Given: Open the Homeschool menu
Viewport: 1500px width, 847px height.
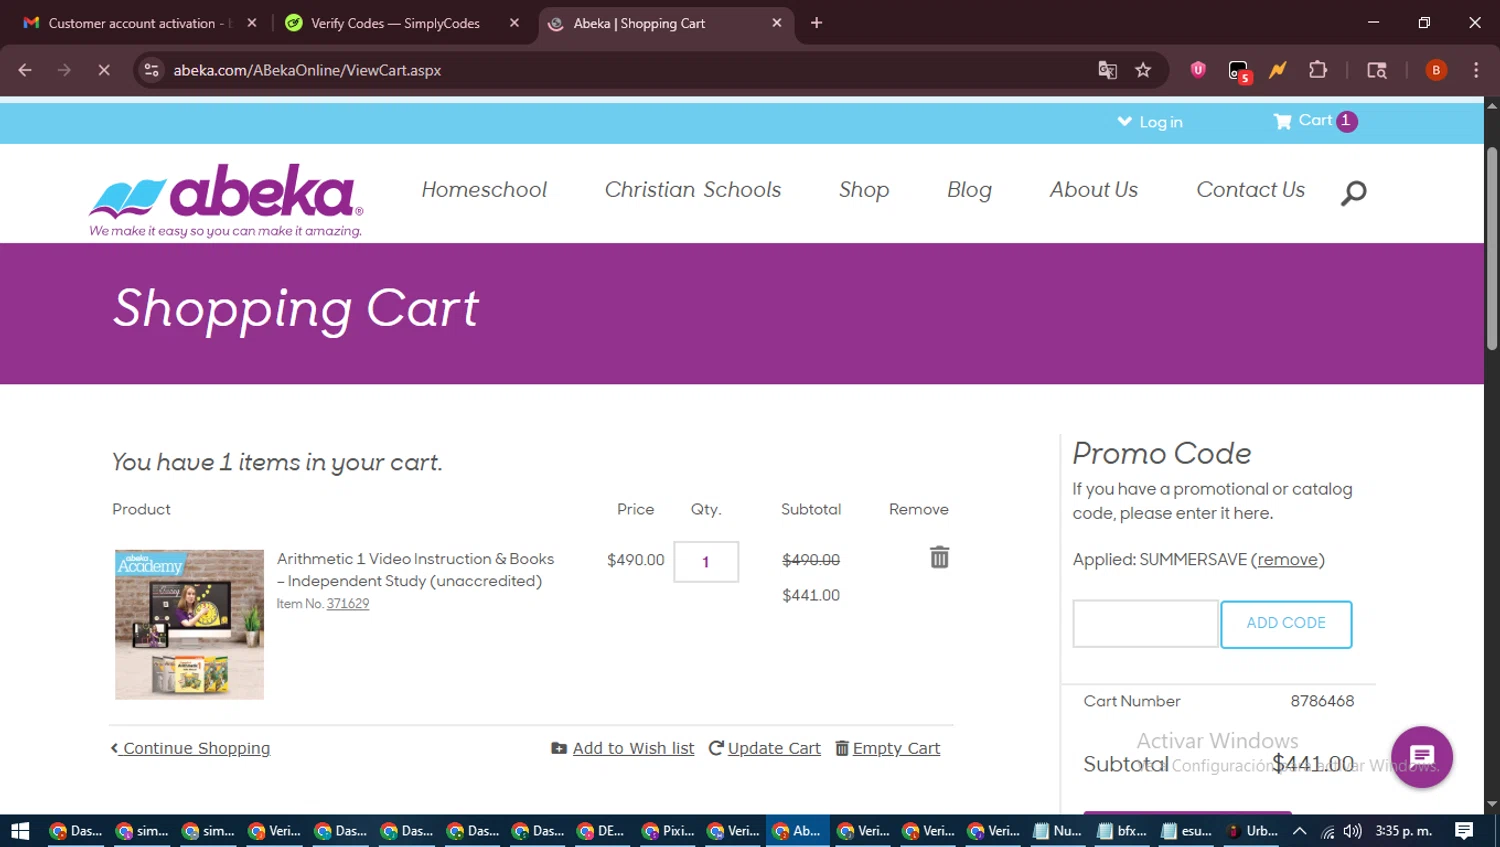Looking at the screenshot, I should pos(484,190).
